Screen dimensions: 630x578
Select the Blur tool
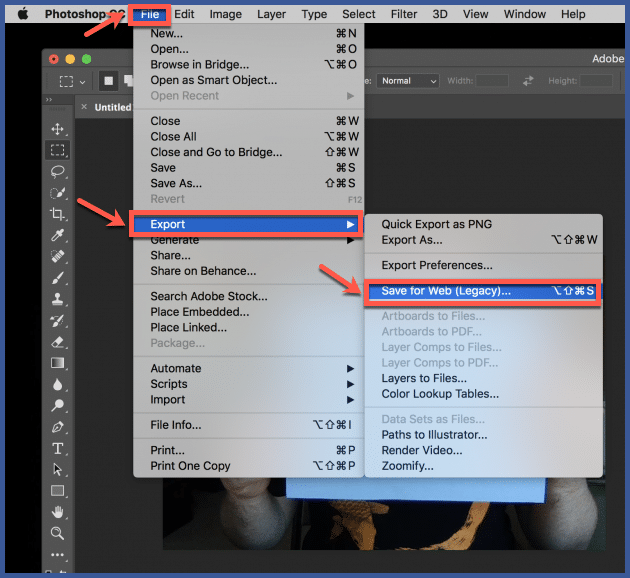tap(57, 384)
